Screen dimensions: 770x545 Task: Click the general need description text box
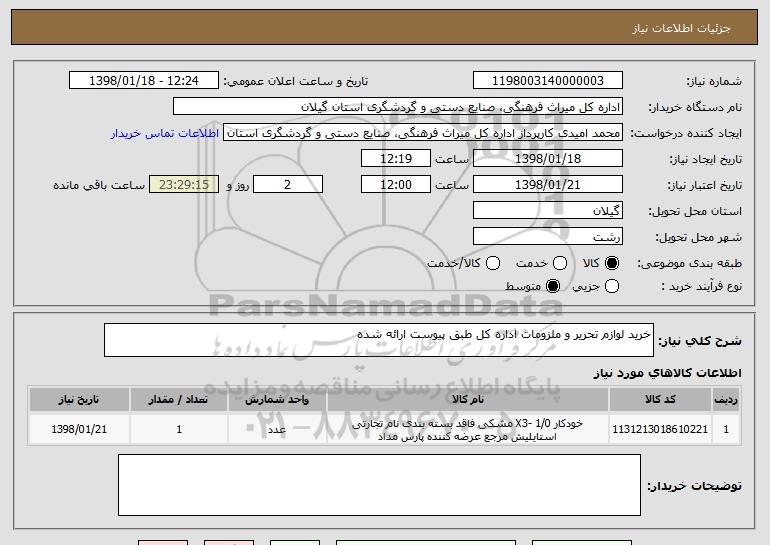tap(379, 340)
